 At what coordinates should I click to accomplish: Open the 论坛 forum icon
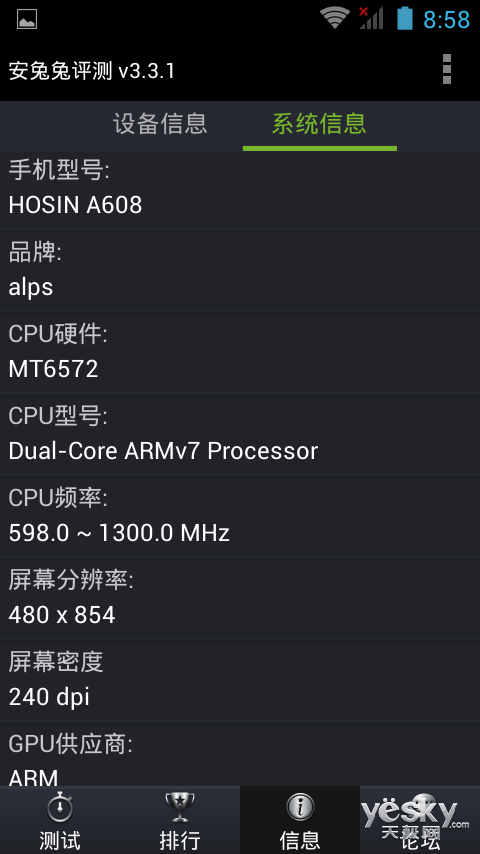(420, 821)
